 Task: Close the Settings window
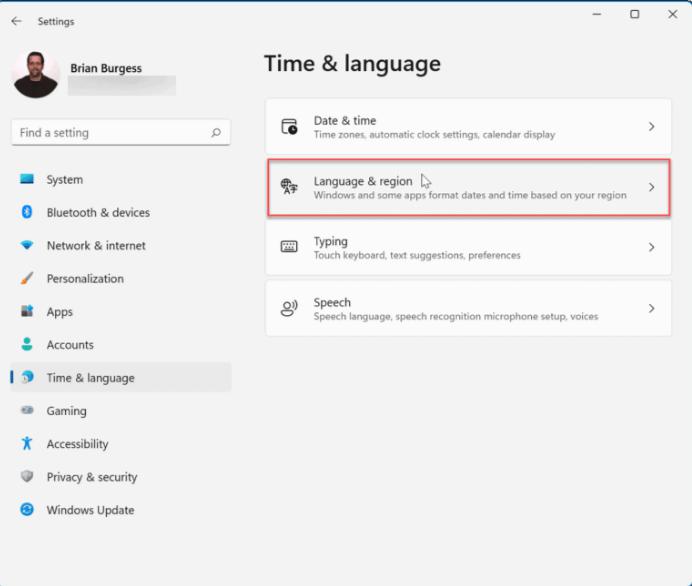(673, 15)
